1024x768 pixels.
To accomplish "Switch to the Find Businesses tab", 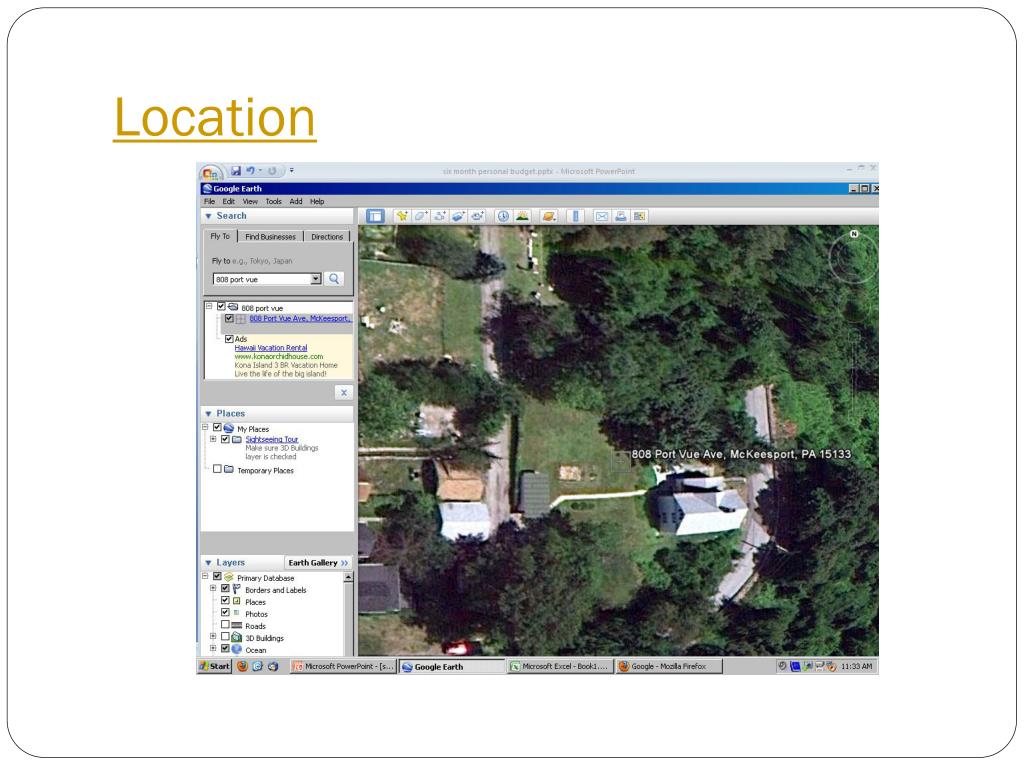I will [x=270, y=236].
